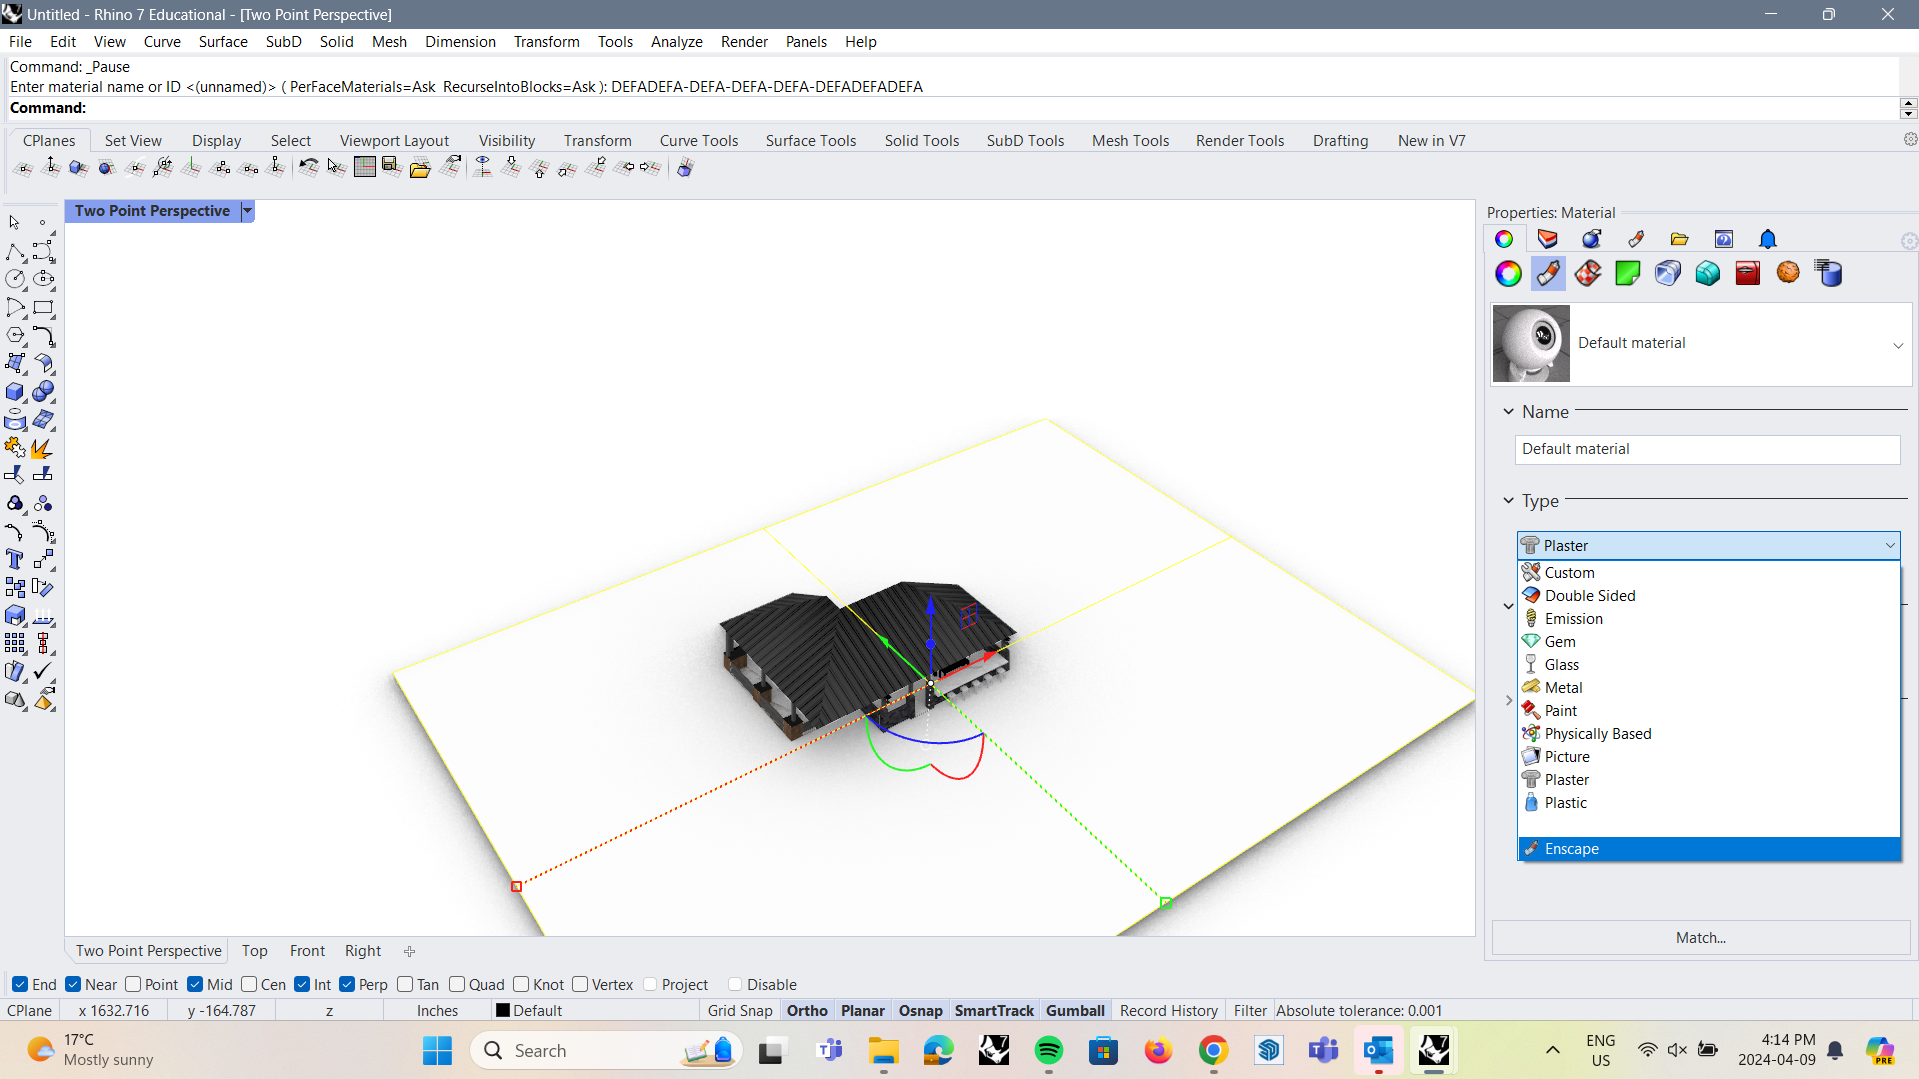The height and width of the screenshot is (1079, 1919).
Task: Switch to the Top viewport tab
Action: (x=254, y=950)
